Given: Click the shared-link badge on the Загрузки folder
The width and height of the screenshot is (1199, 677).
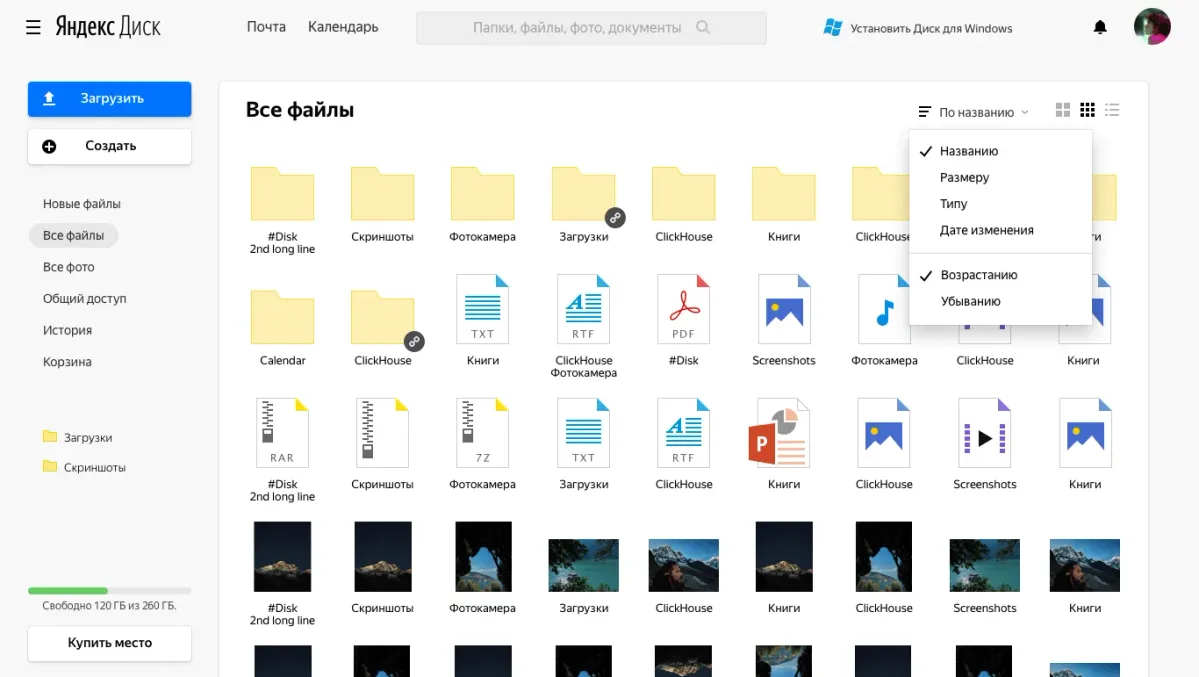Looking at the screenshot, I should point(616,216).
